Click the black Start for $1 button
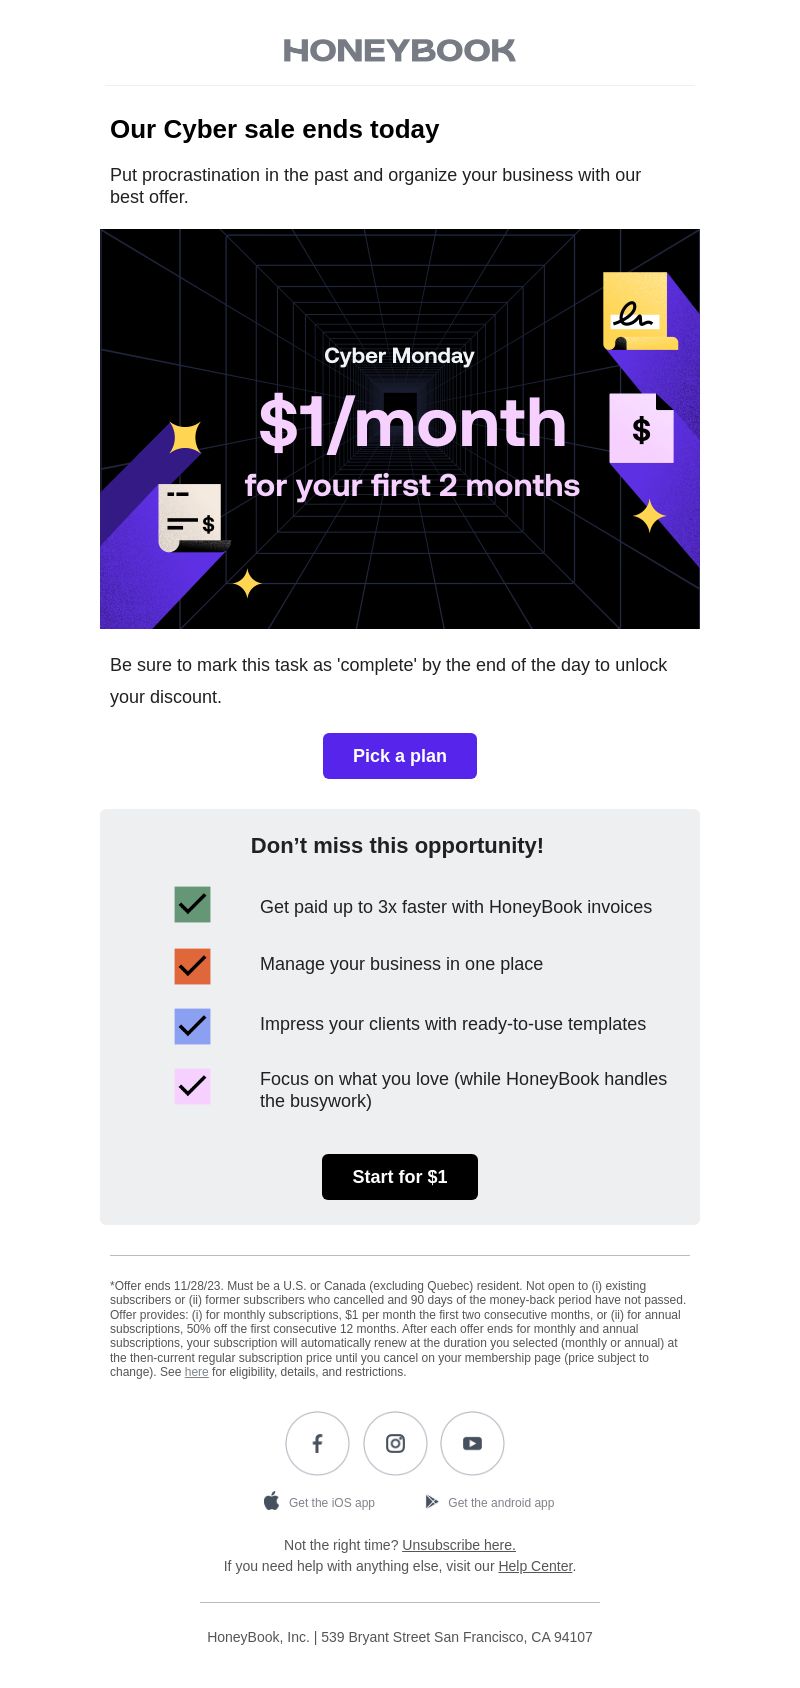This screenshot has height=1688, width=800. click(x=400, y=1177)
